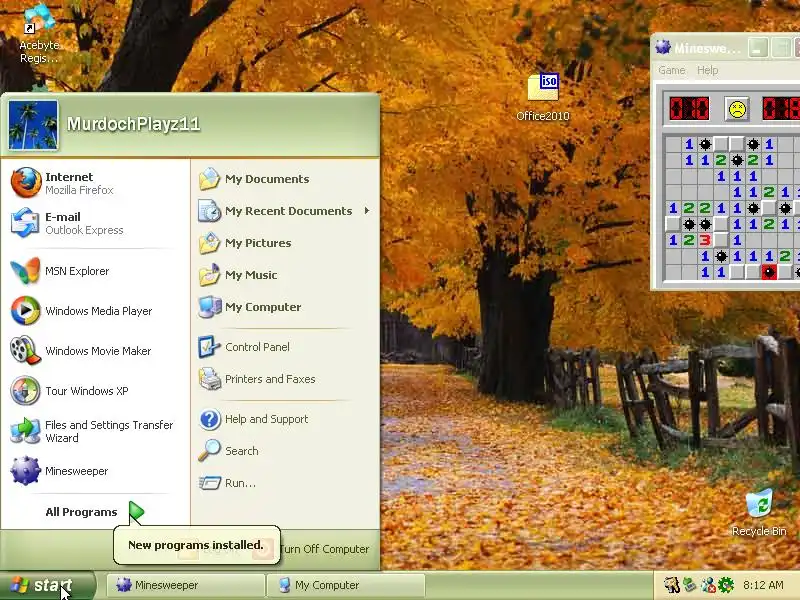Switch to My Computer taskbar button

click(346, 585)
